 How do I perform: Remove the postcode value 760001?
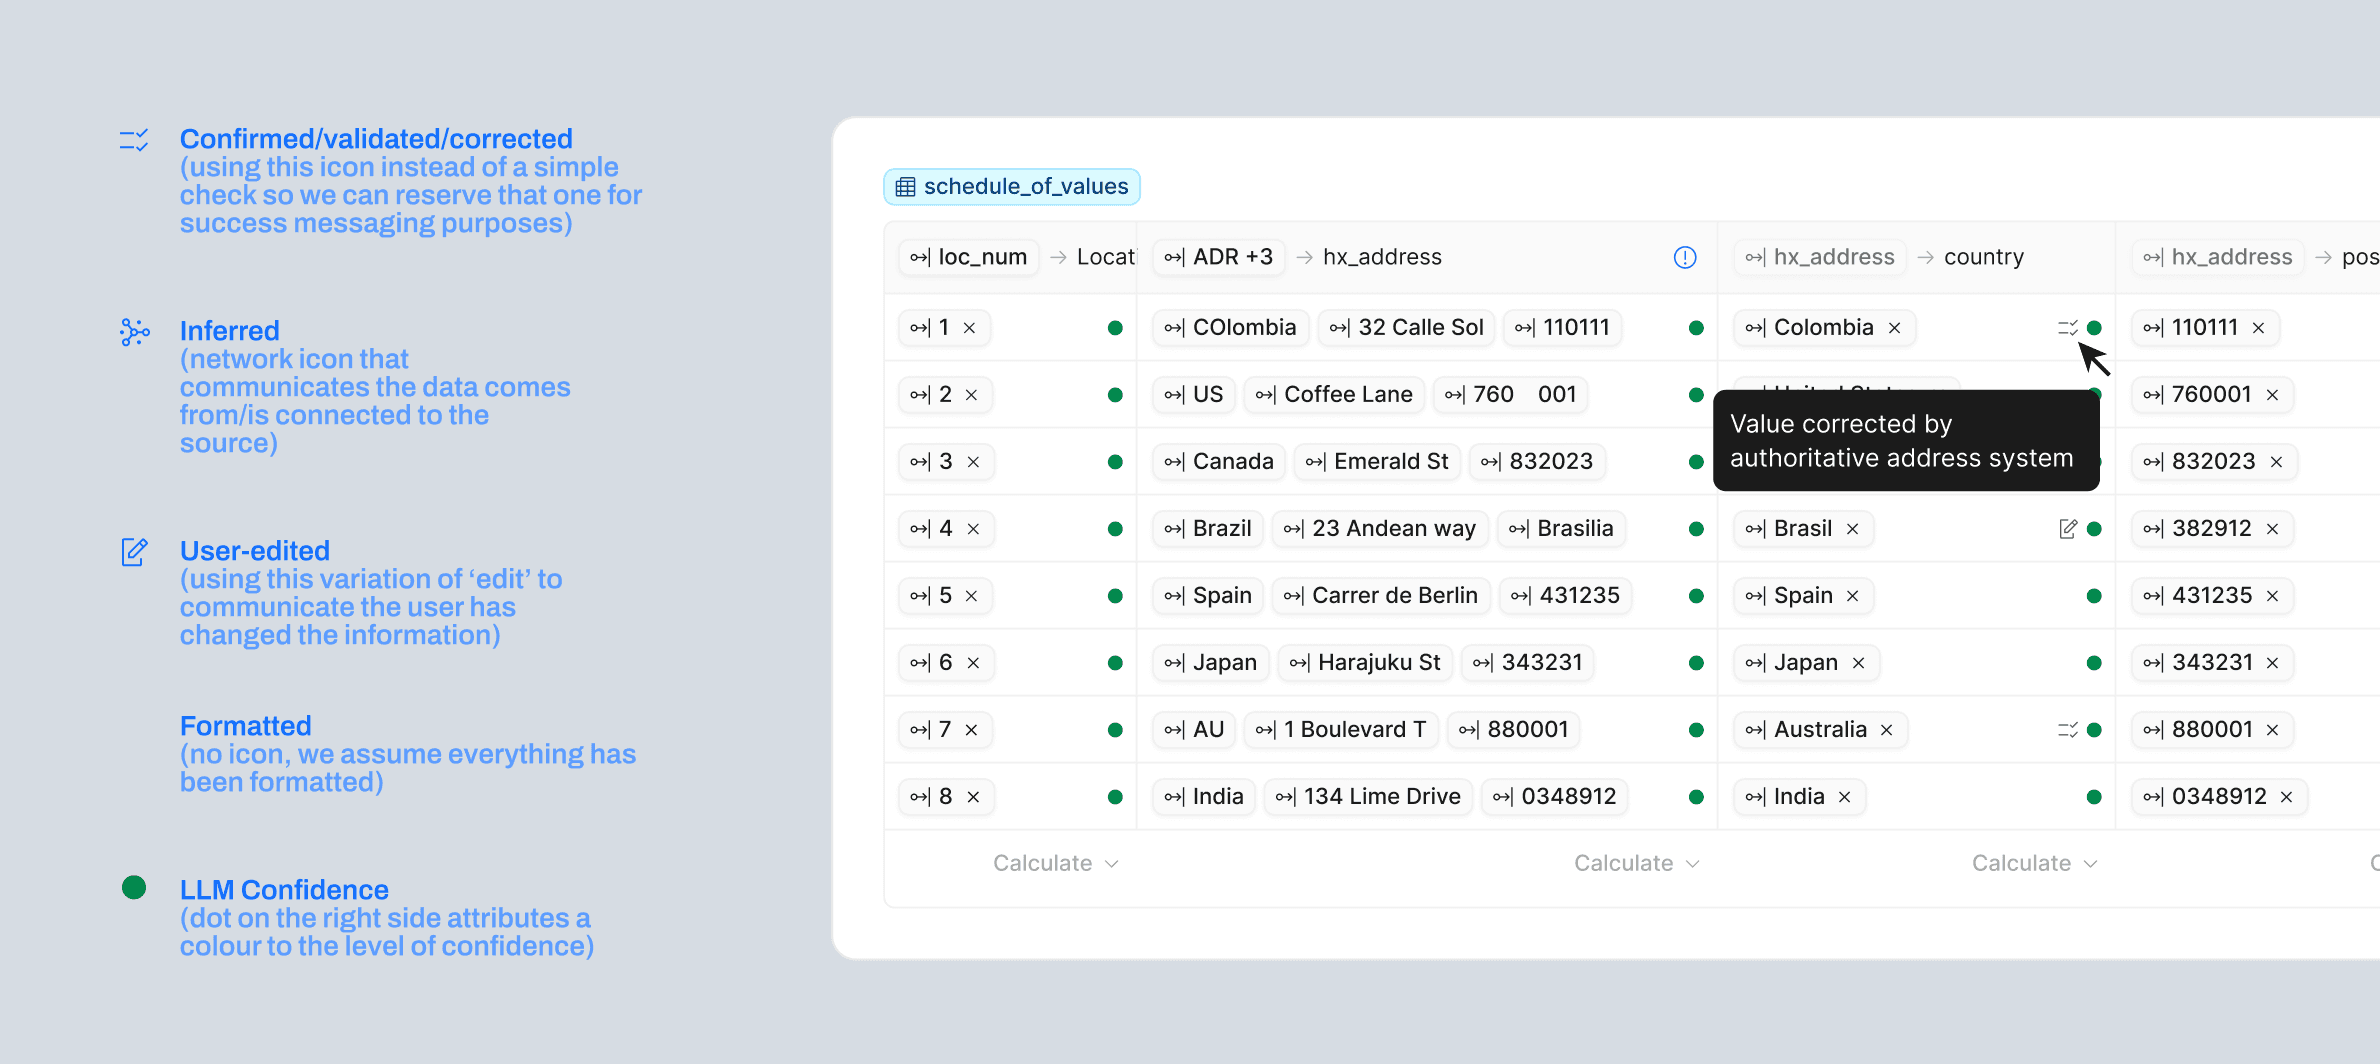tap(2272, 395)
